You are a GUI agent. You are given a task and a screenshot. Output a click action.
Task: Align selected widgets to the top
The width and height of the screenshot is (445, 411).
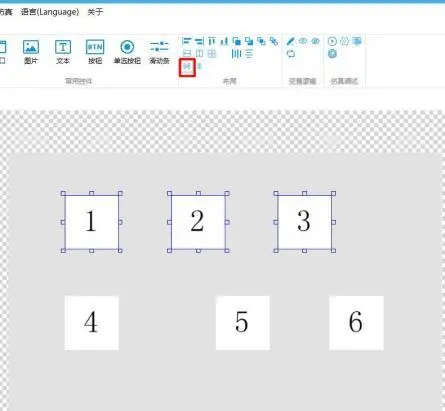coord(212,41)
